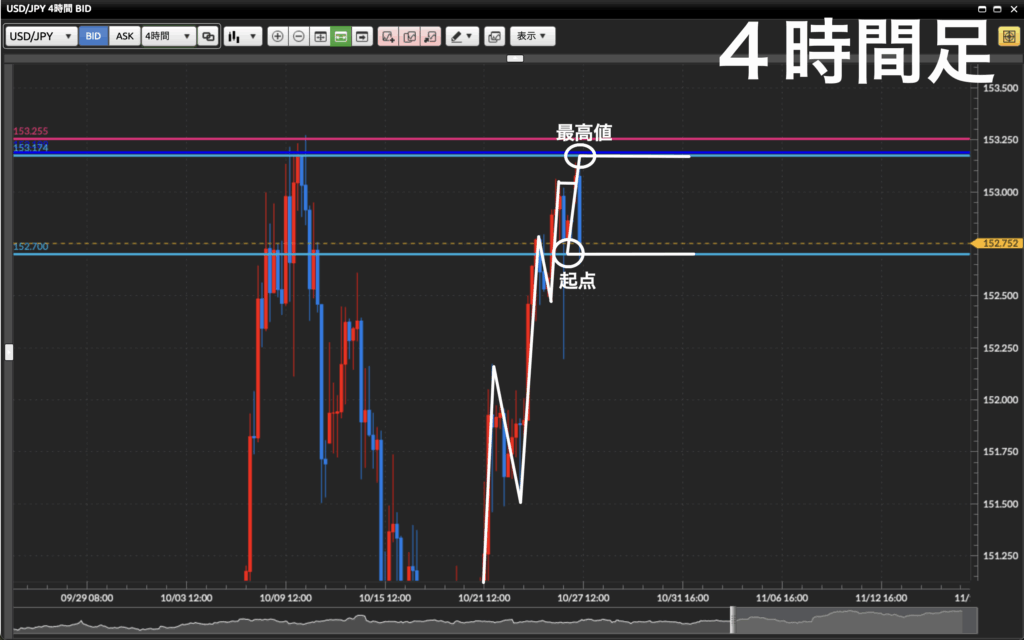Click the highlighted range in bottom overview navigator
Image resolution: width=1024 pixels, height=640 pixels.
(x=849, y=619)
